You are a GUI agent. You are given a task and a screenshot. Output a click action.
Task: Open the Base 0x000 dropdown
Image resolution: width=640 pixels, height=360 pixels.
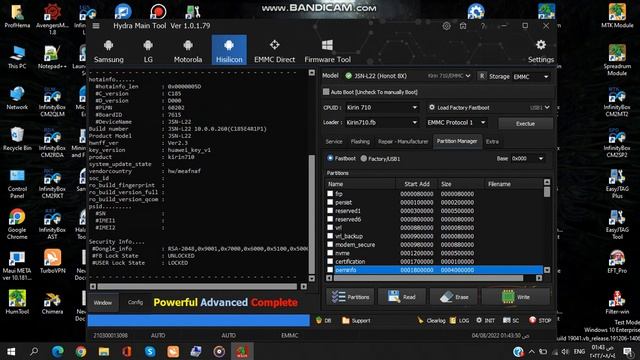(541, 158)
